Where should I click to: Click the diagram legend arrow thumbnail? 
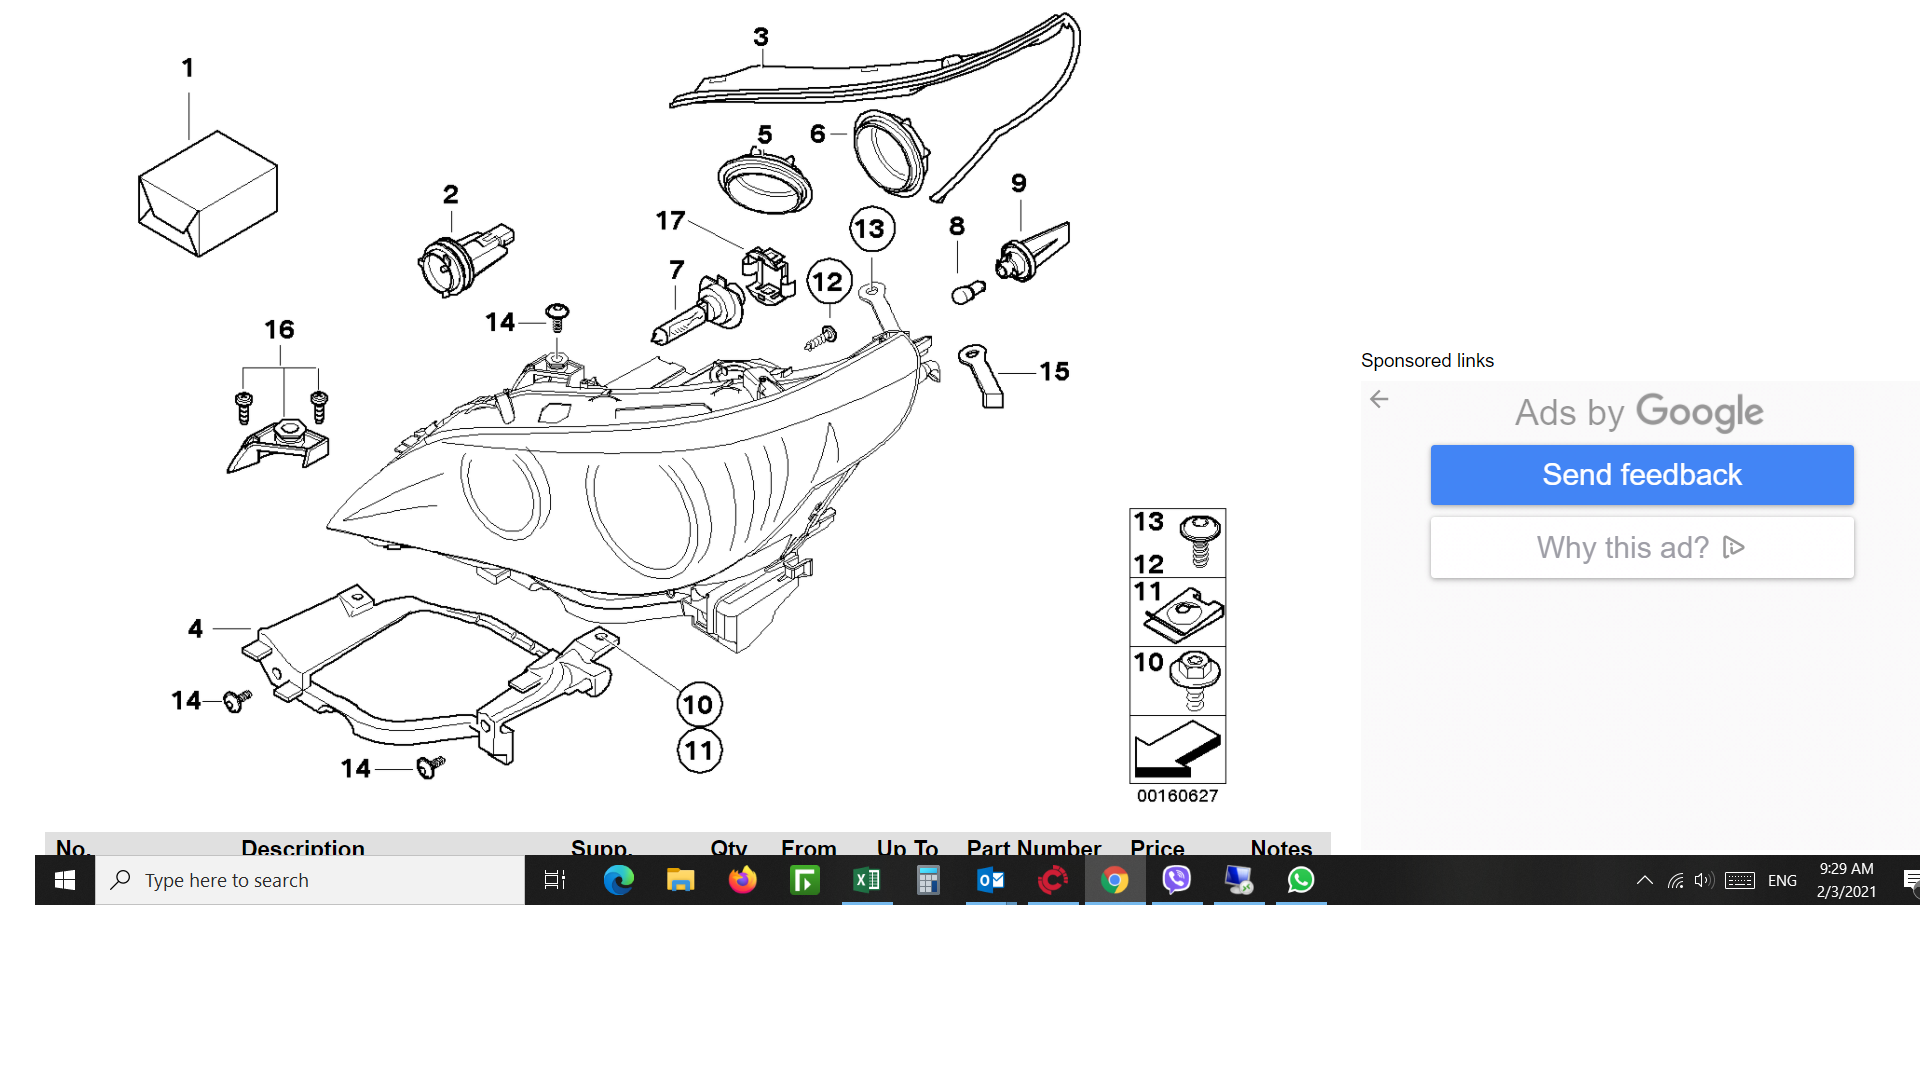coord(1177,749)
